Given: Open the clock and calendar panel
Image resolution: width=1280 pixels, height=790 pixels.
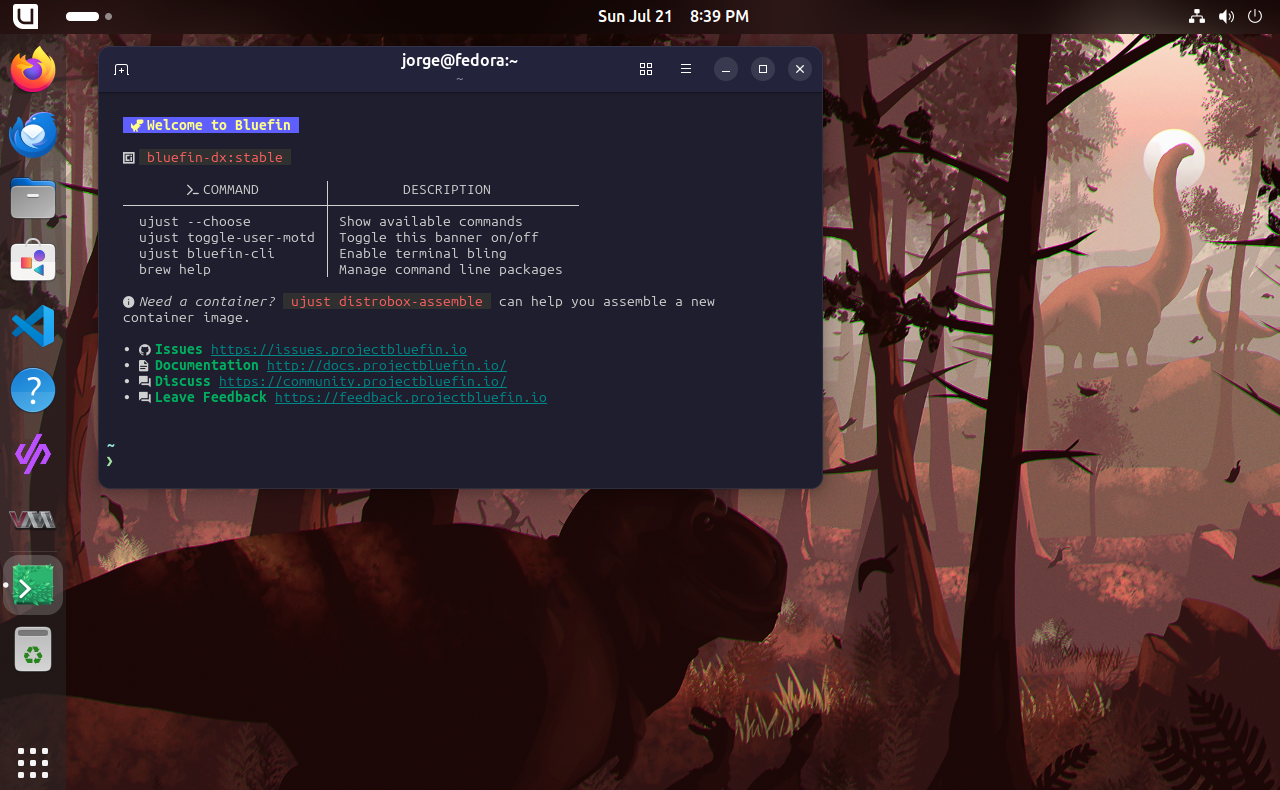Looking at the screenshot, I should (x=672, y=16).
